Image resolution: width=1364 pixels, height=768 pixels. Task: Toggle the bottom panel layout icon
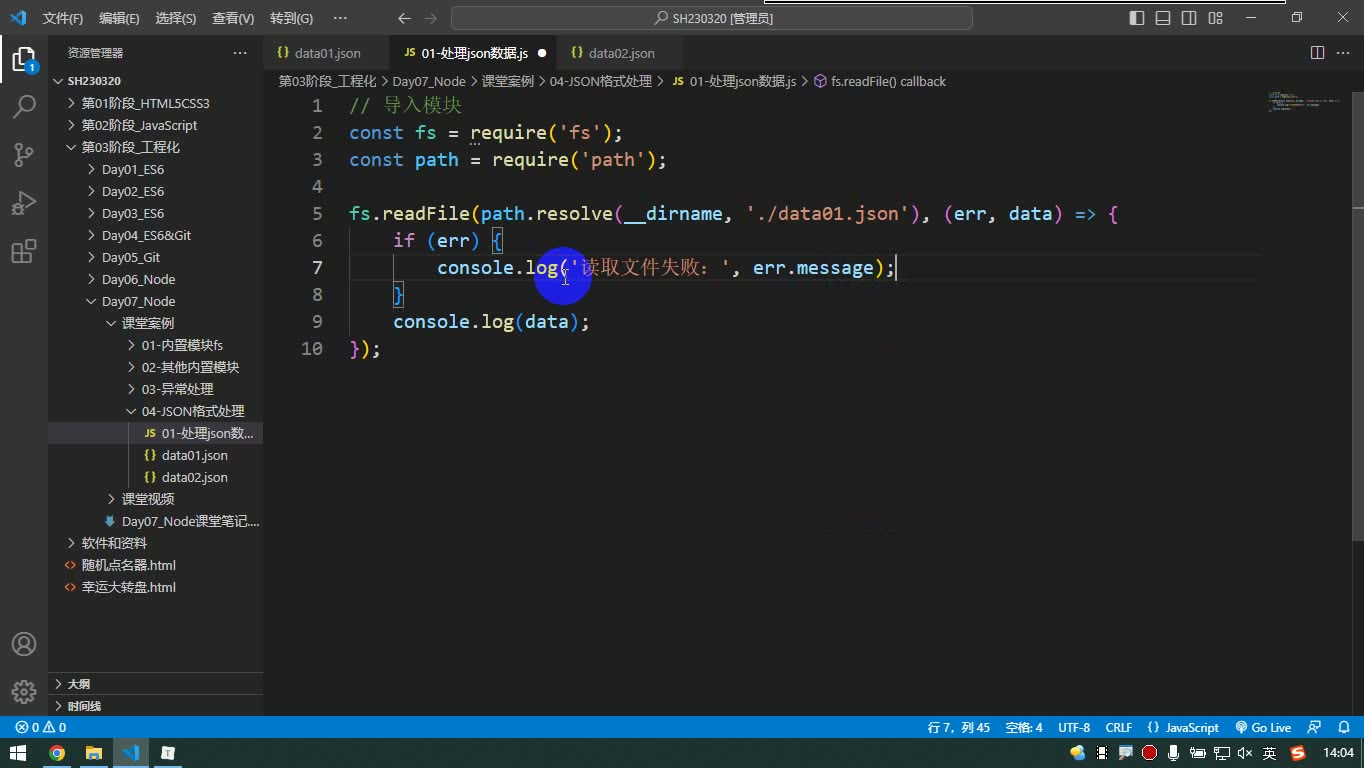(x=1163, y=18)
